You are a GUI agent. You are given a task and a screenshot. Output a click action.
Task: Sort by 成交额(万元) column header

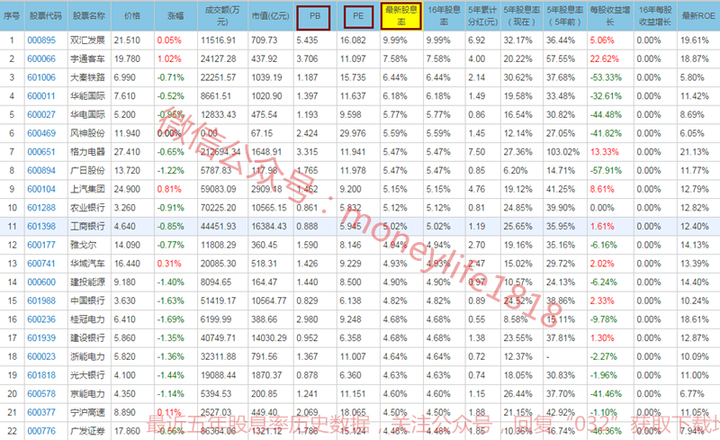click(x=223, y=16)
